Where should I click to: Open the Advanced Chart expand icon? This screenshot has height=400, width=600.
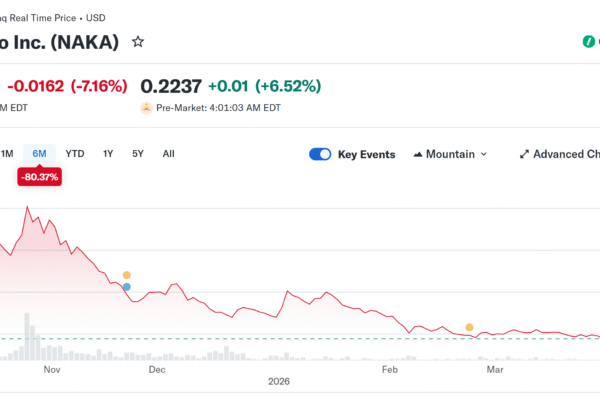click(x=524, y=154)
